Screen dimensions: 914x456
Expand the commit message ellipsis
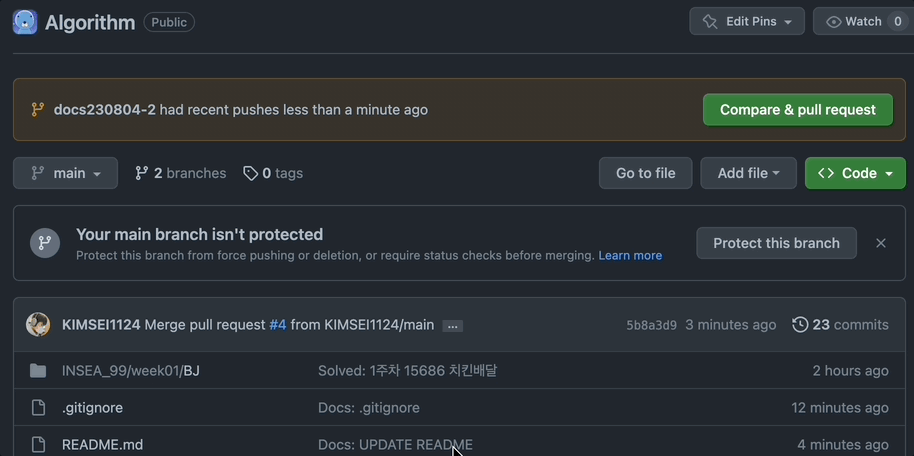[x=452, y=325]
